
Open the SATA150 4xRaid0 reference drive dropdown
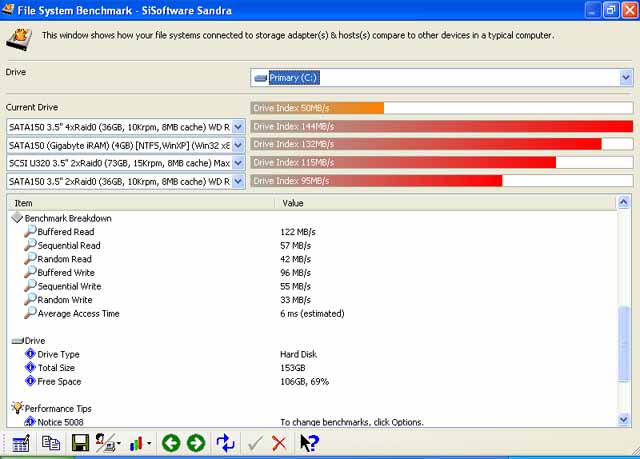click(238, 127)
